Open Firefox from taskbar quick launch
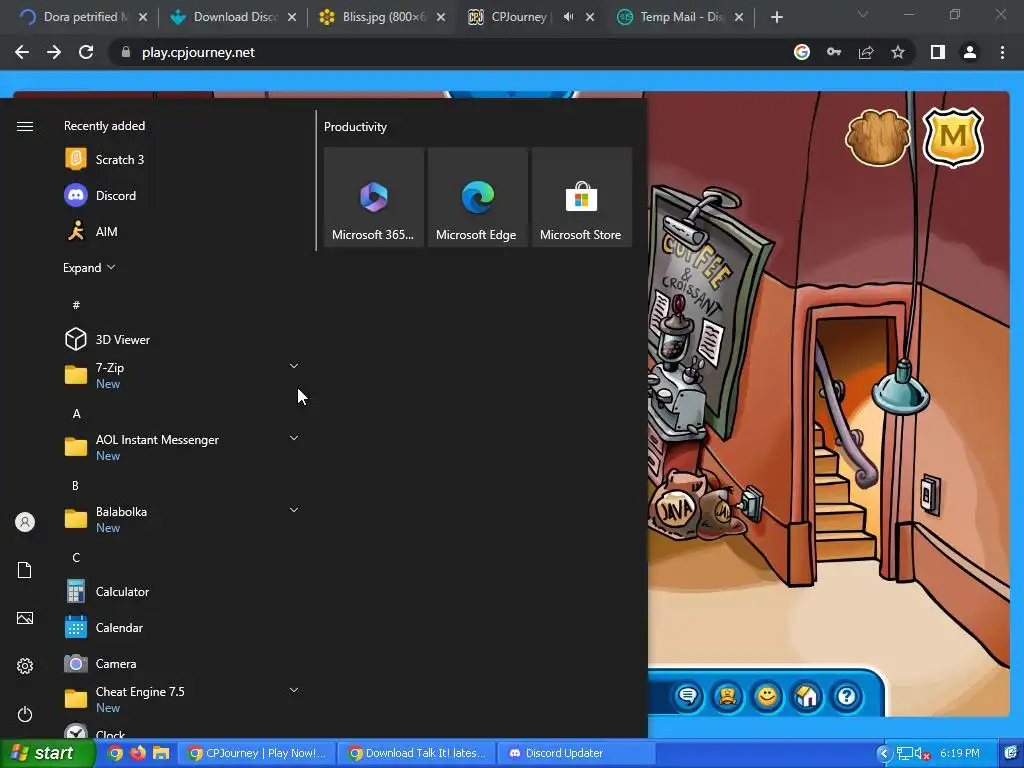Image resolution: width=1024 pixels, height=768 pixels. [x=138, y=753]
